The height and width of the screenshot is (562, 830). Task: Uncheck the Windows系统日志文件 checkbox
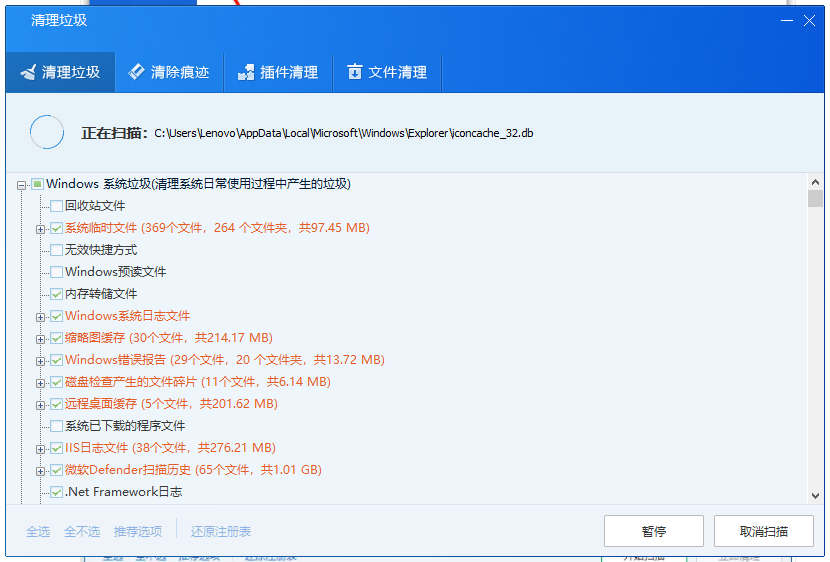tap(57, 316)
